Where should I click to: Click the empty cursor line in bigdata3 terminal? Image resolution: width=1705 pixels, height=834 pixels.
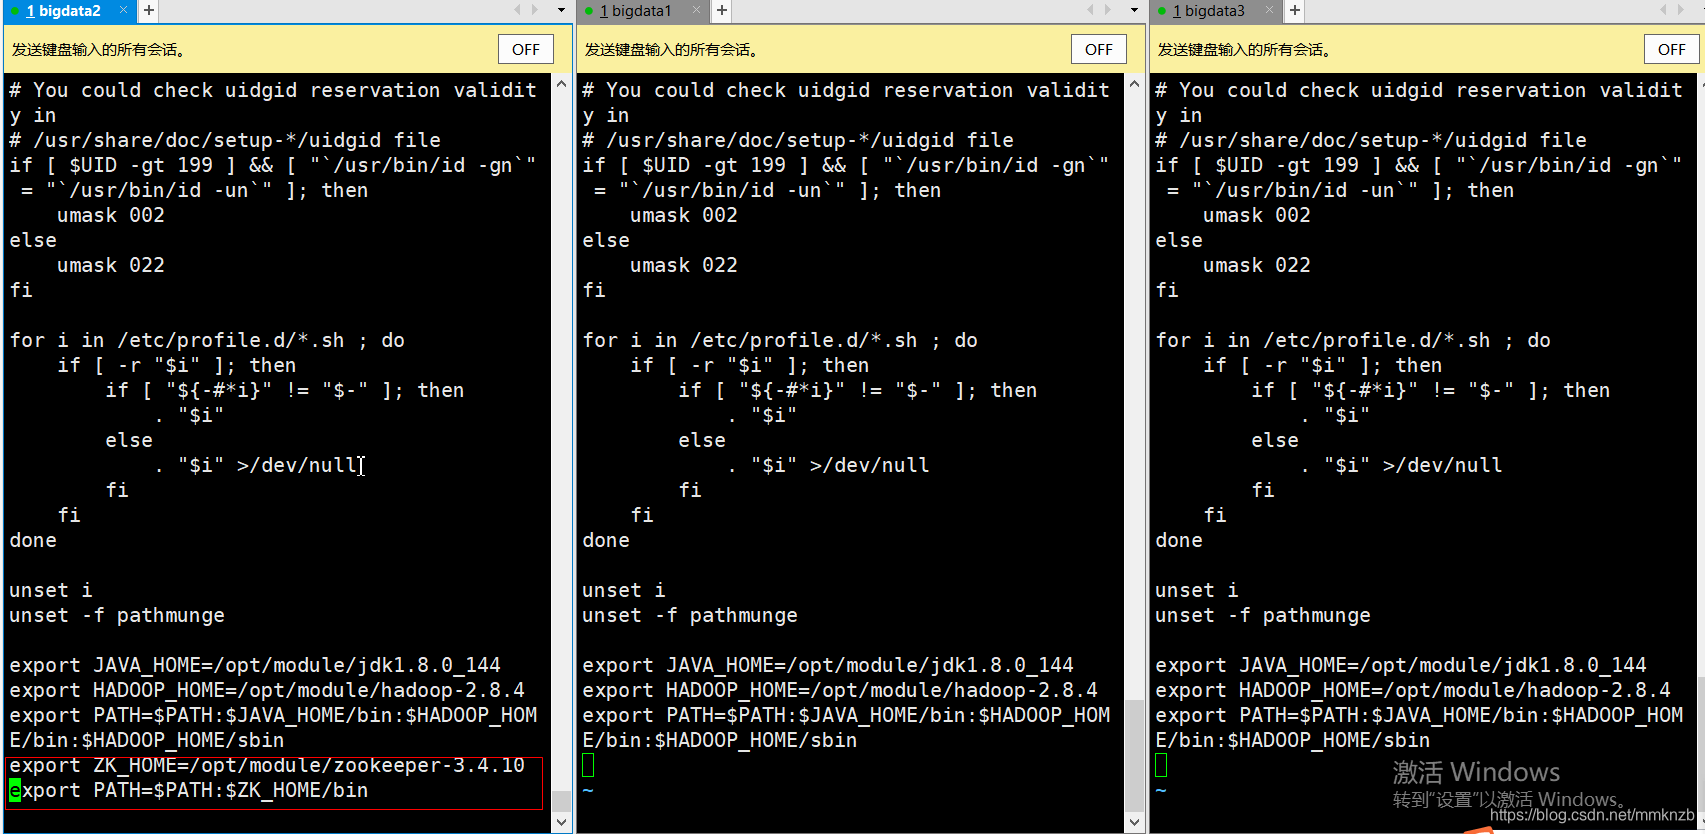[x=1161, y=765]
